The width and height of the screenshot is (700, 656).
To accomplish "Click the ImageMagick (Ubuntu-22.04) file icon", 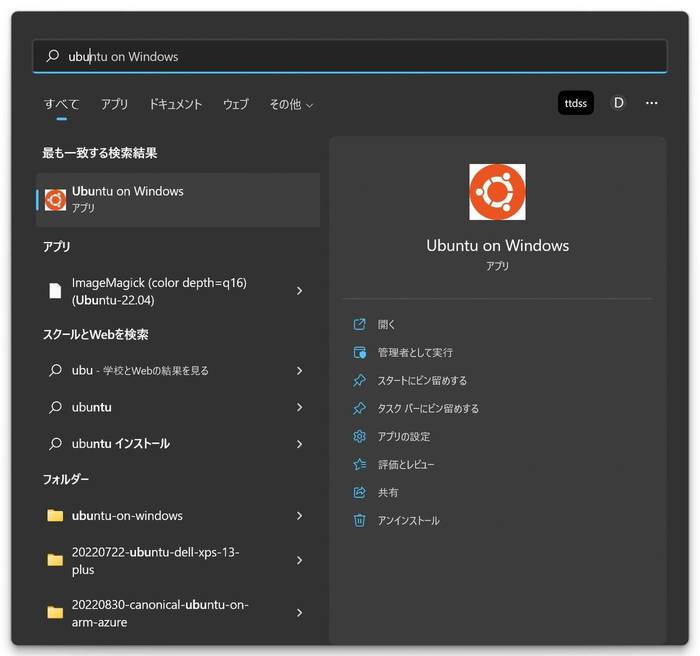I will point(55,291).
